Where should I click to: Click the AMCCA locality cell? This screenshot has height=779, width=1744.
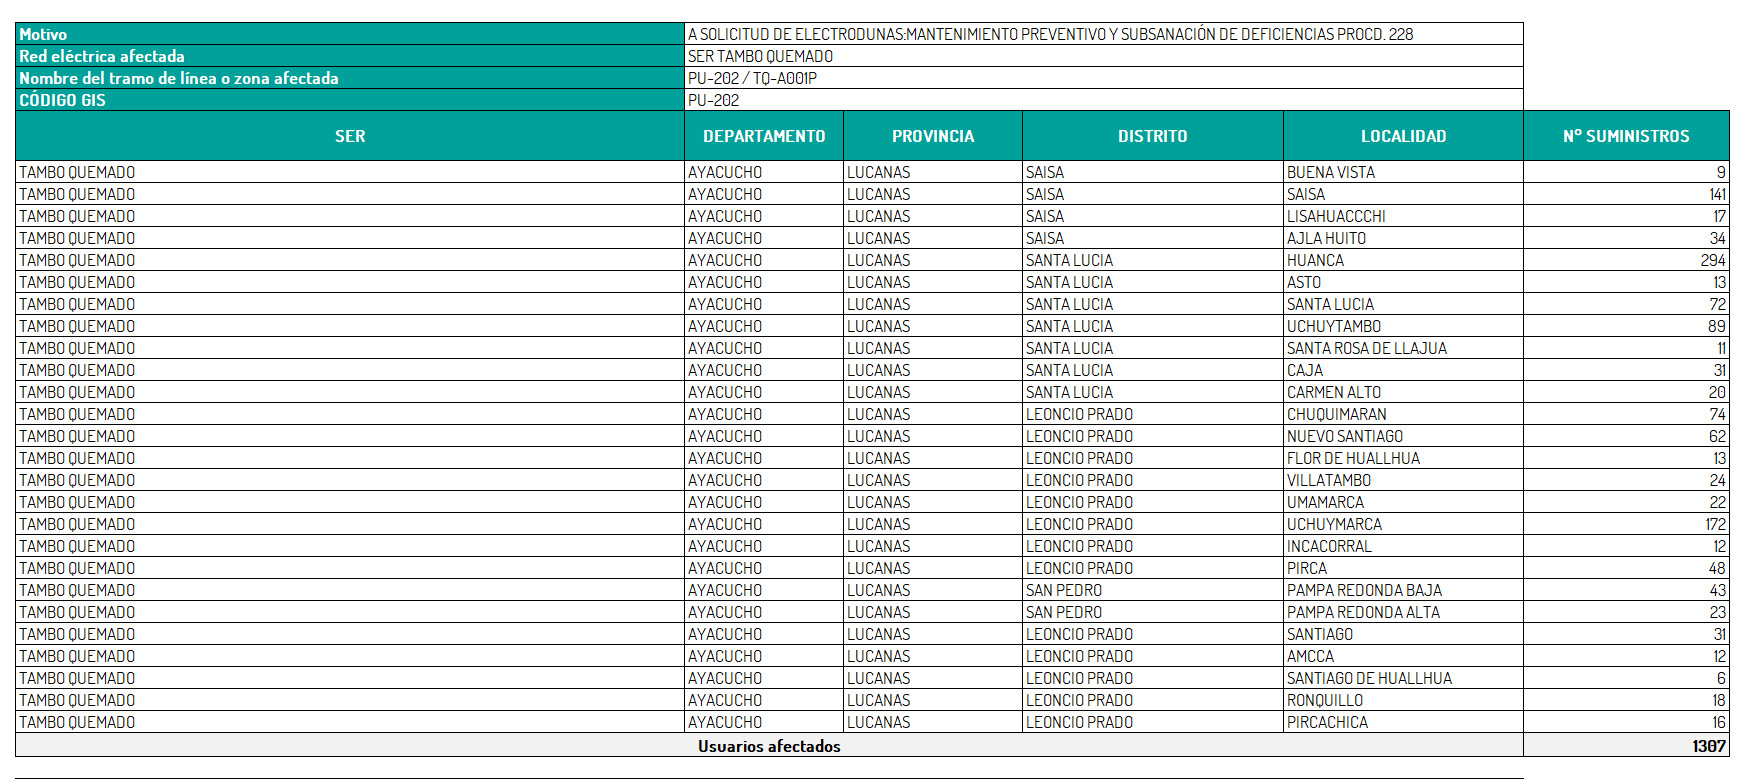pos(1403,656)
